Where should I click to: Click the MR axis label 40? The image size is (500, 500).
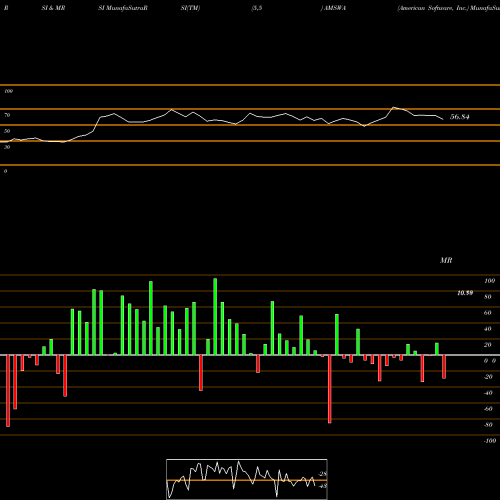488,329
